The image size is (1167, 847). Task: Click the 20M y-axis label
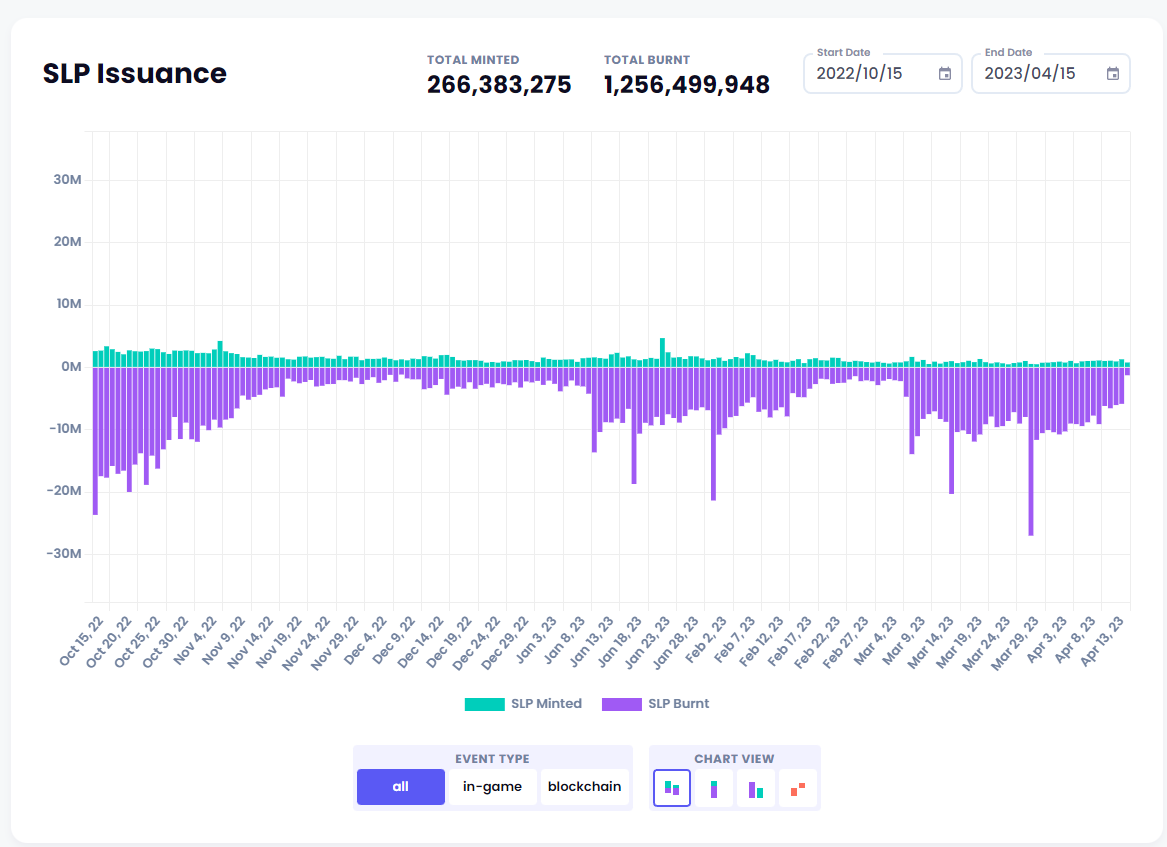point(67,242)
